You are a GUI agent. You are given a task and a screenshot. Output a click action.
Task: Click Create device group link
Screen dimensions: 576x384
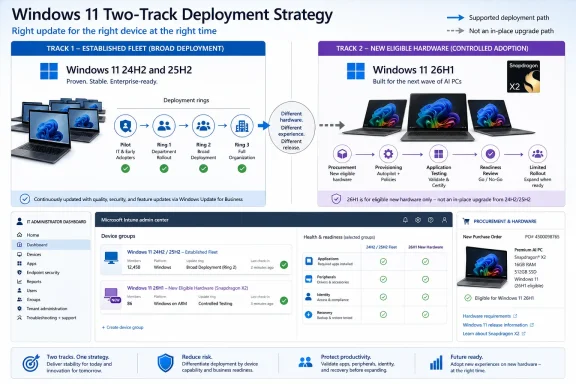[x=123, y=327]
